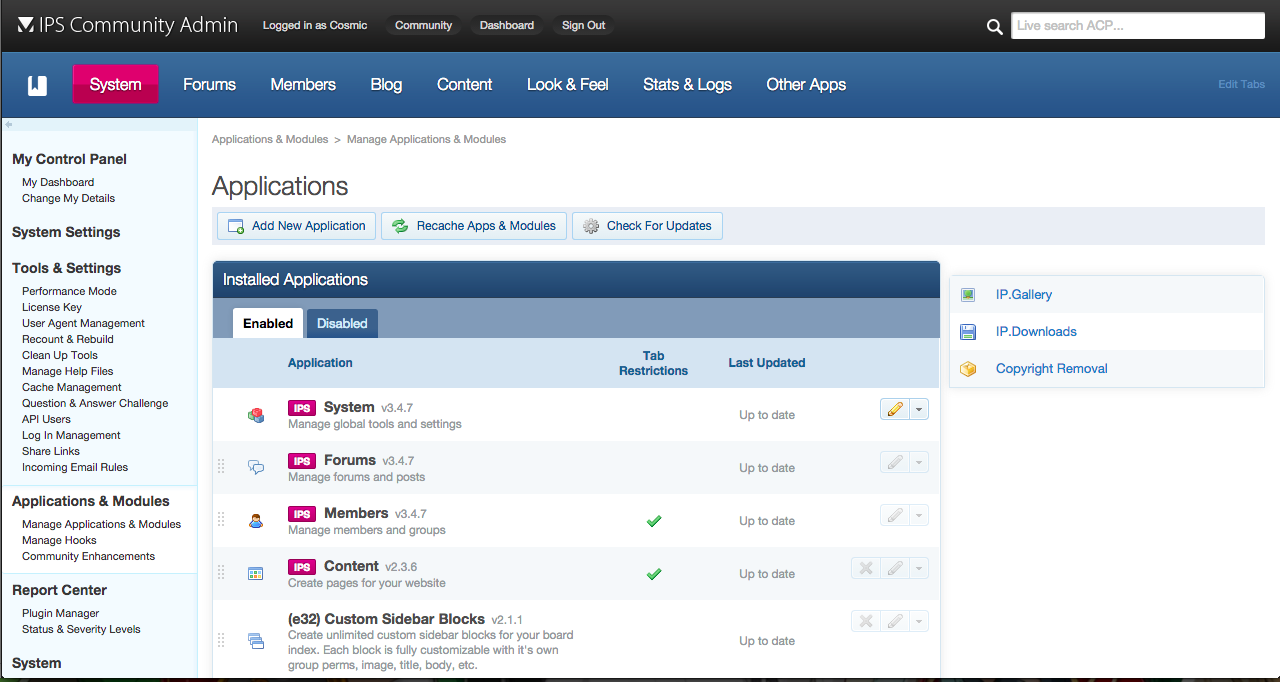1280x682 pixels.
Task: Open Manage Hooks in the sidebar
Action: (x=59, y=540)
